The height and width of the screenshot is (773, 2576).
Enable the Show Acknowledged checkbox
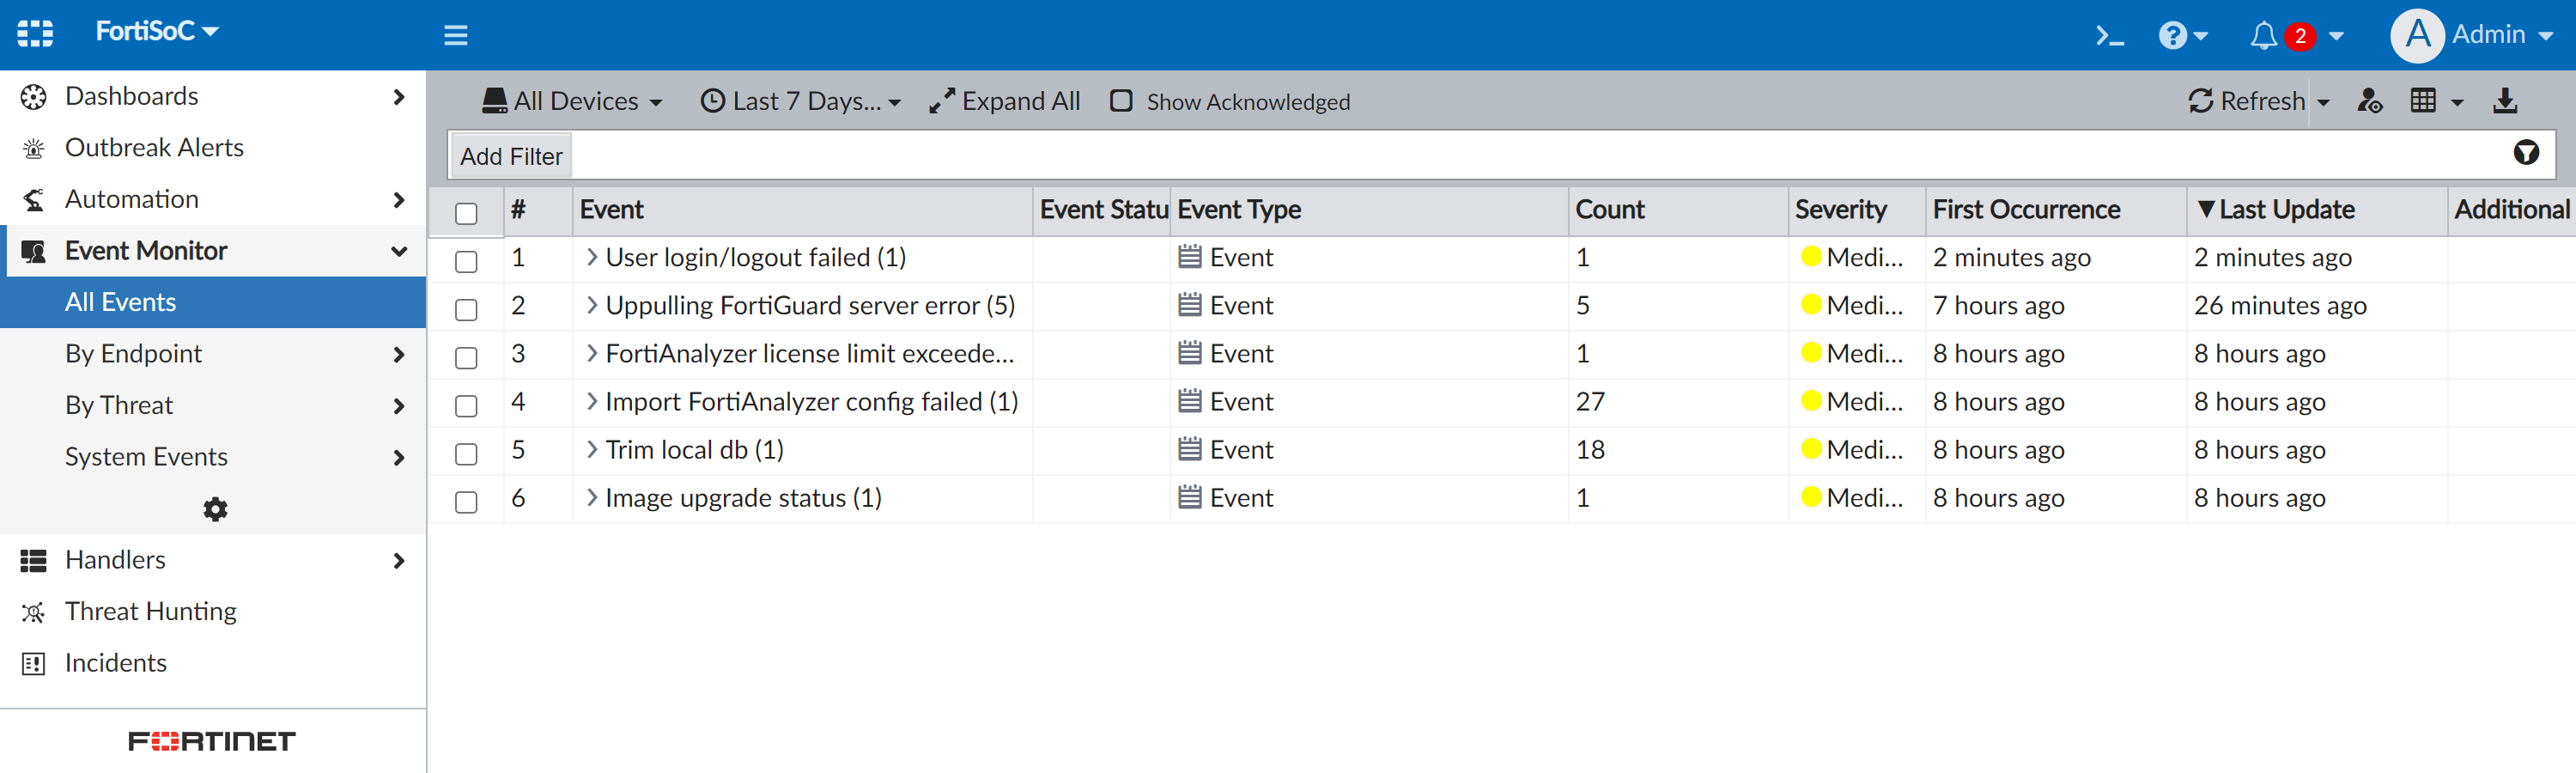pos(1122,101)
